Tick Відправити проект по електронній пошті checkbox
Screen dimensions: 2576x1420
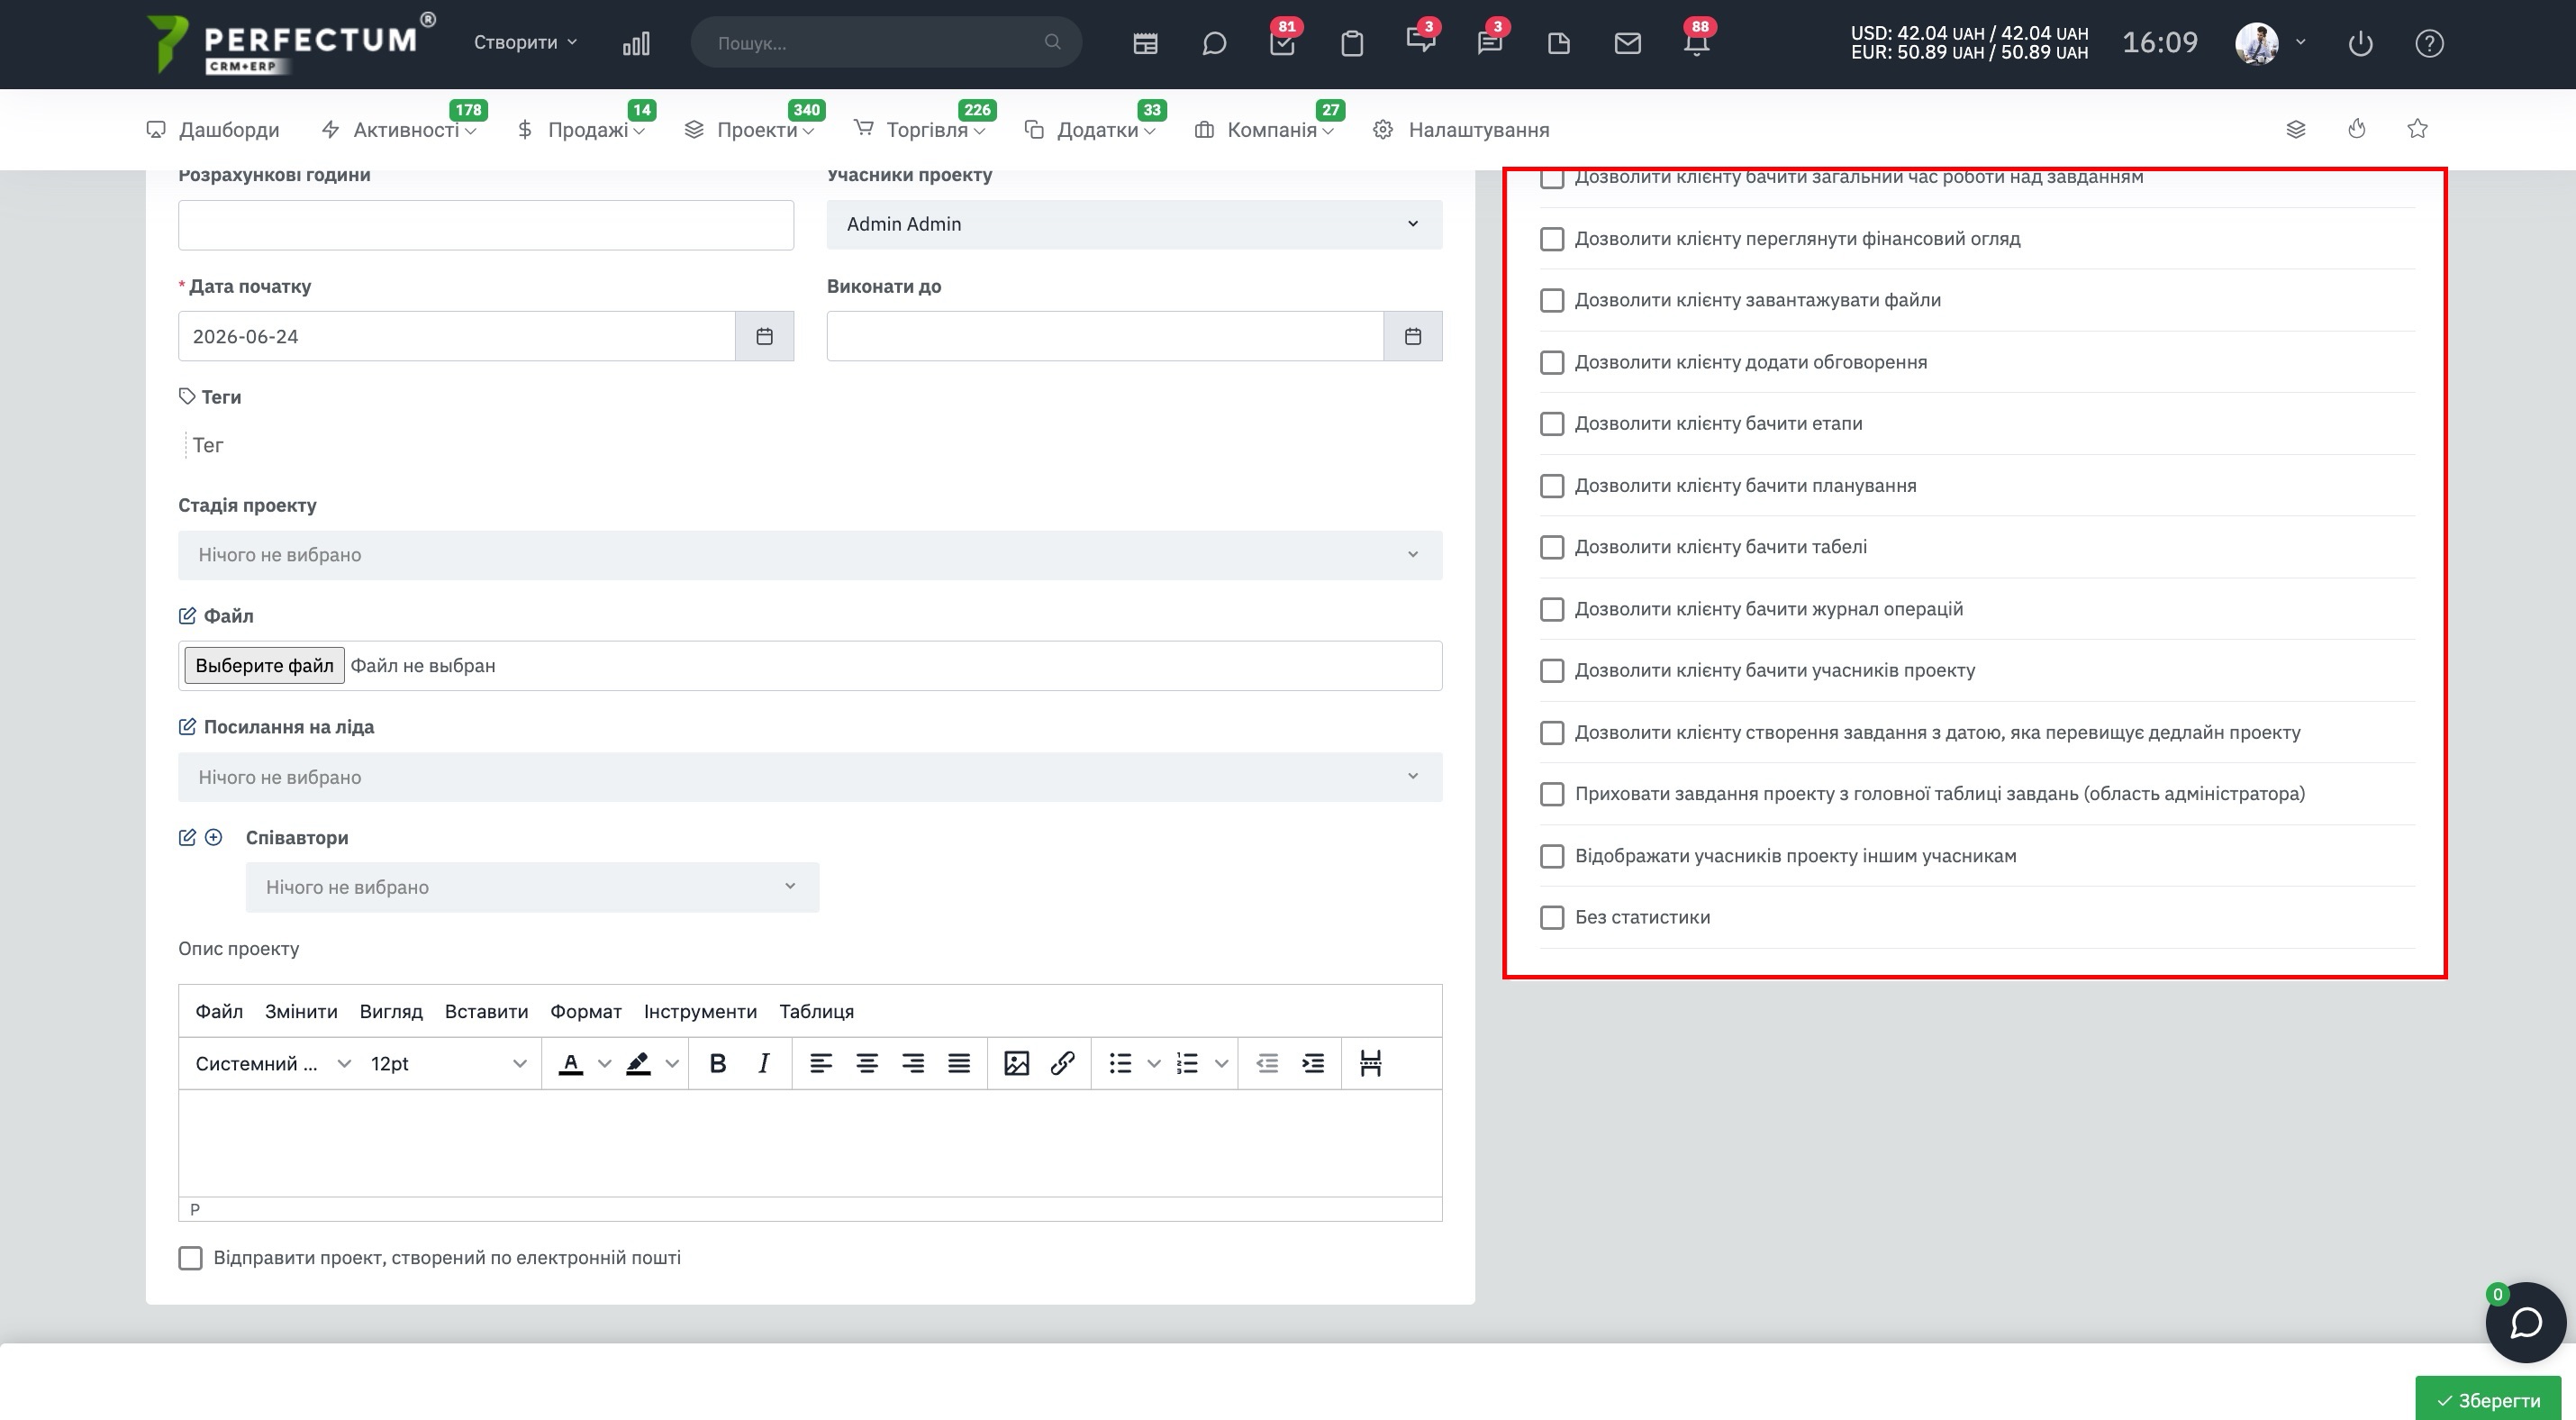190,1257
